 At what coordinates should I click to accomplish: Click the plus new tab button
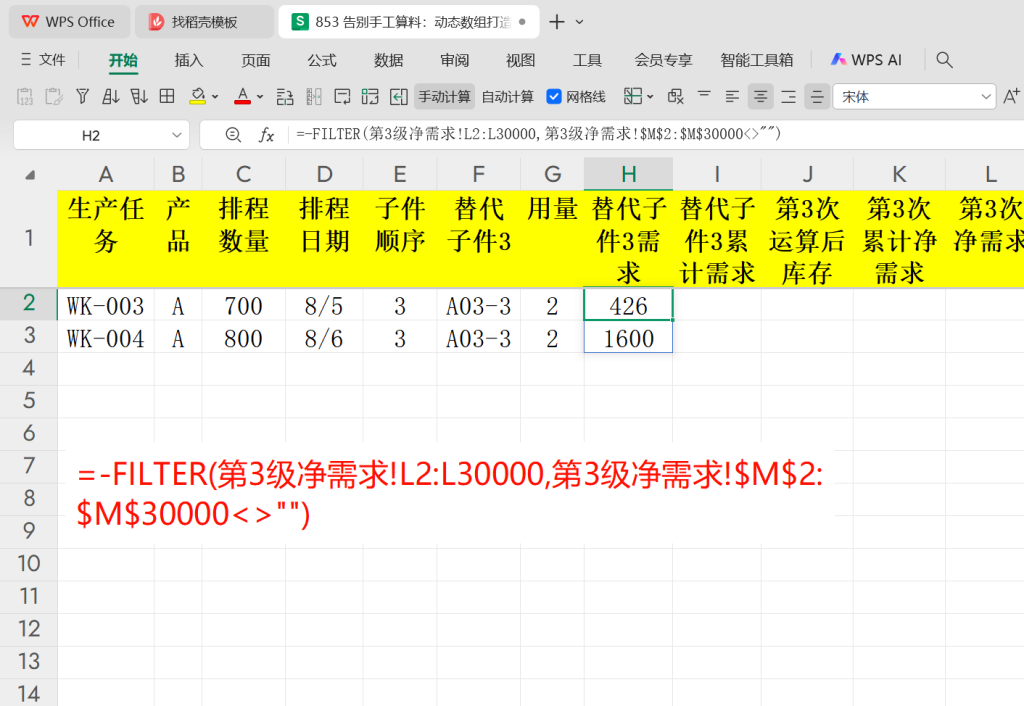(x=556, y=22)
